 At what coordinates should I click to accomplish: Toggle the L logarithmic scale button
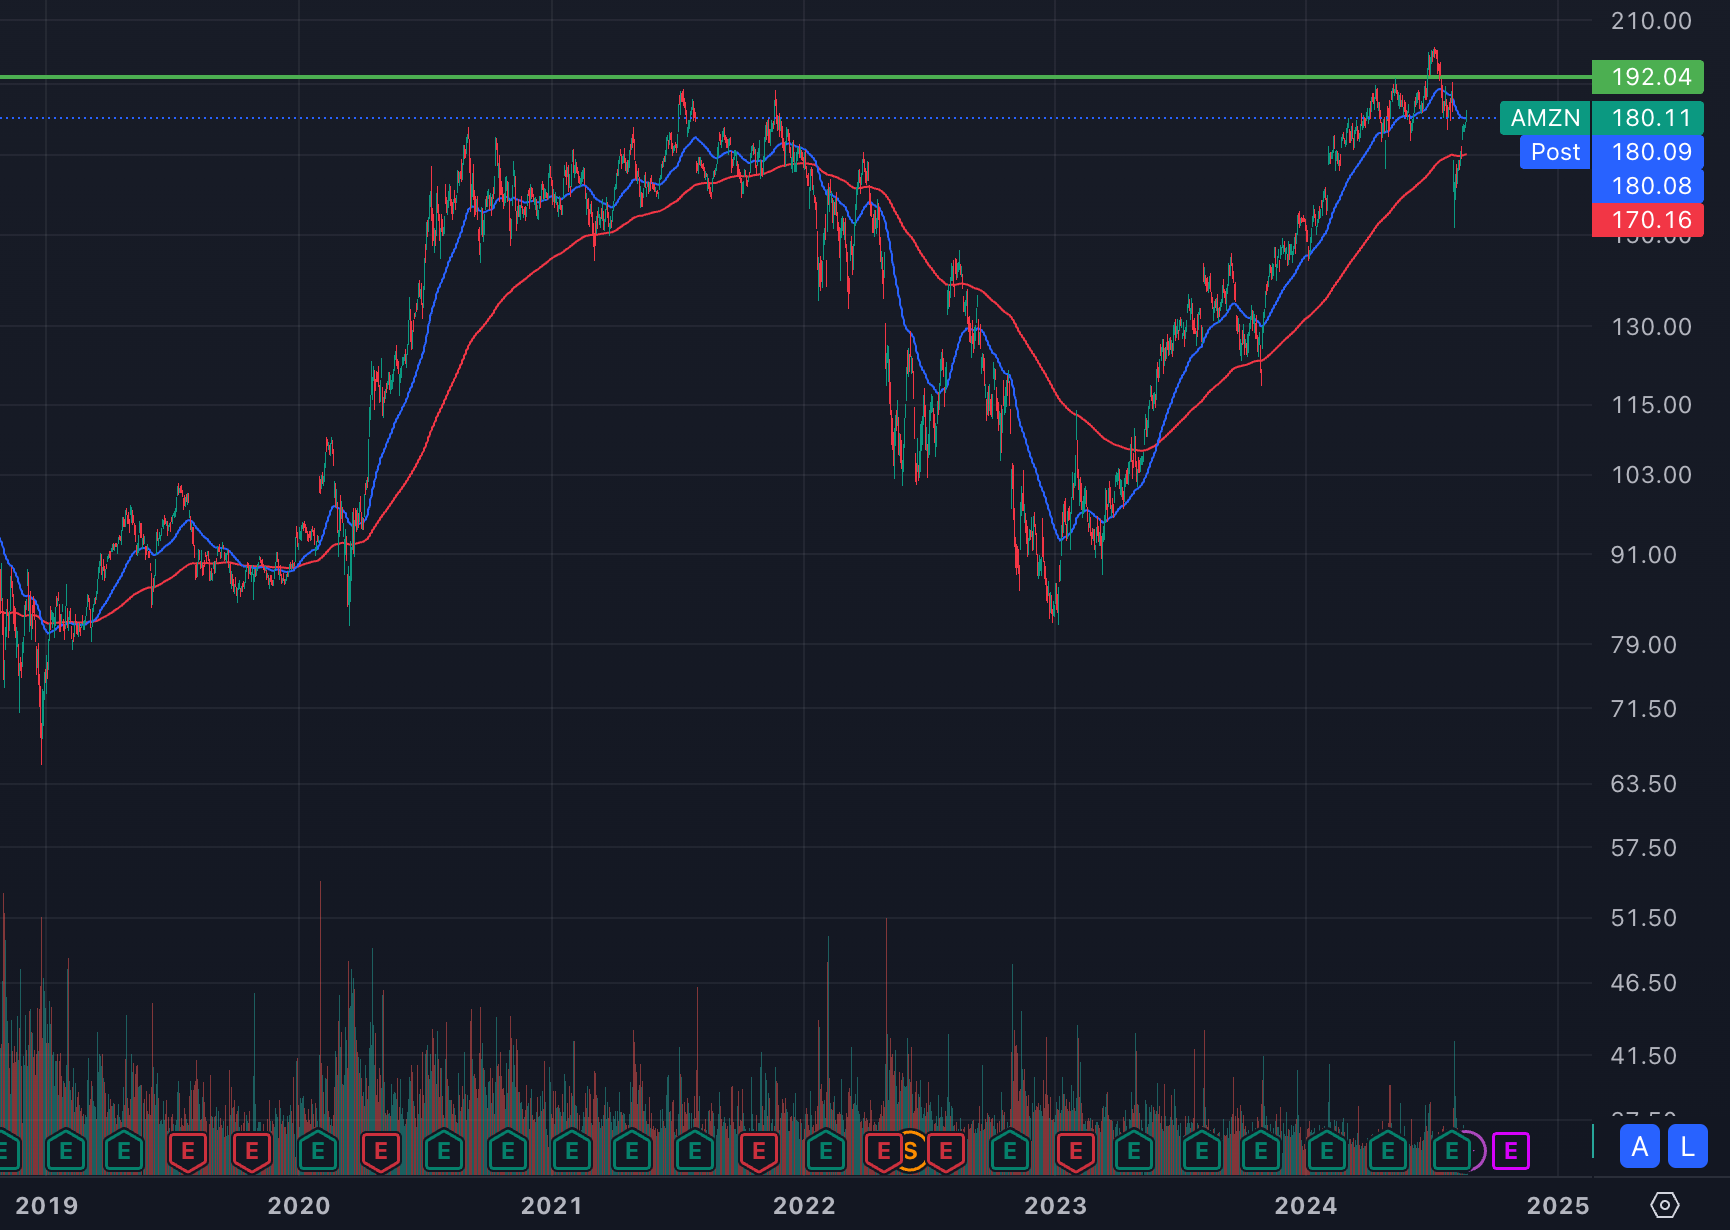coord(1688,1147)
